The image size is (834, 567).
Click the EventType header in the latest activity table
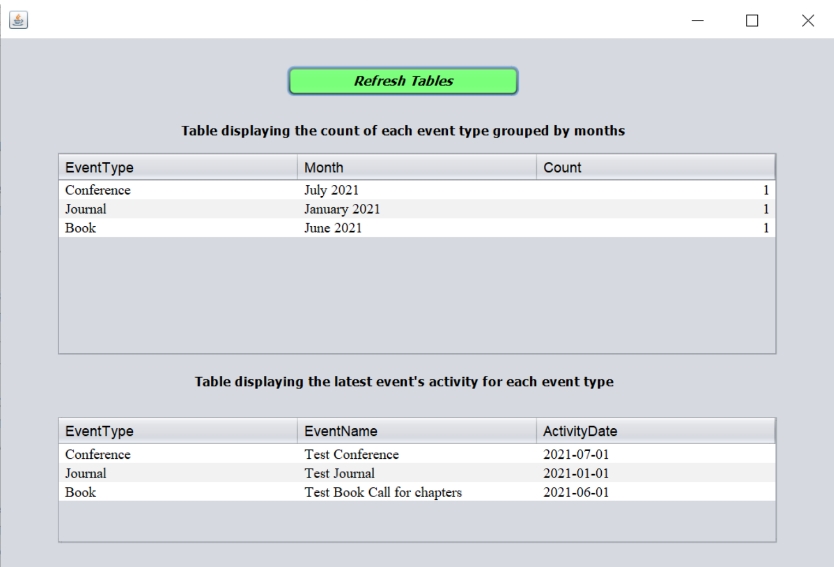point(178,431)
